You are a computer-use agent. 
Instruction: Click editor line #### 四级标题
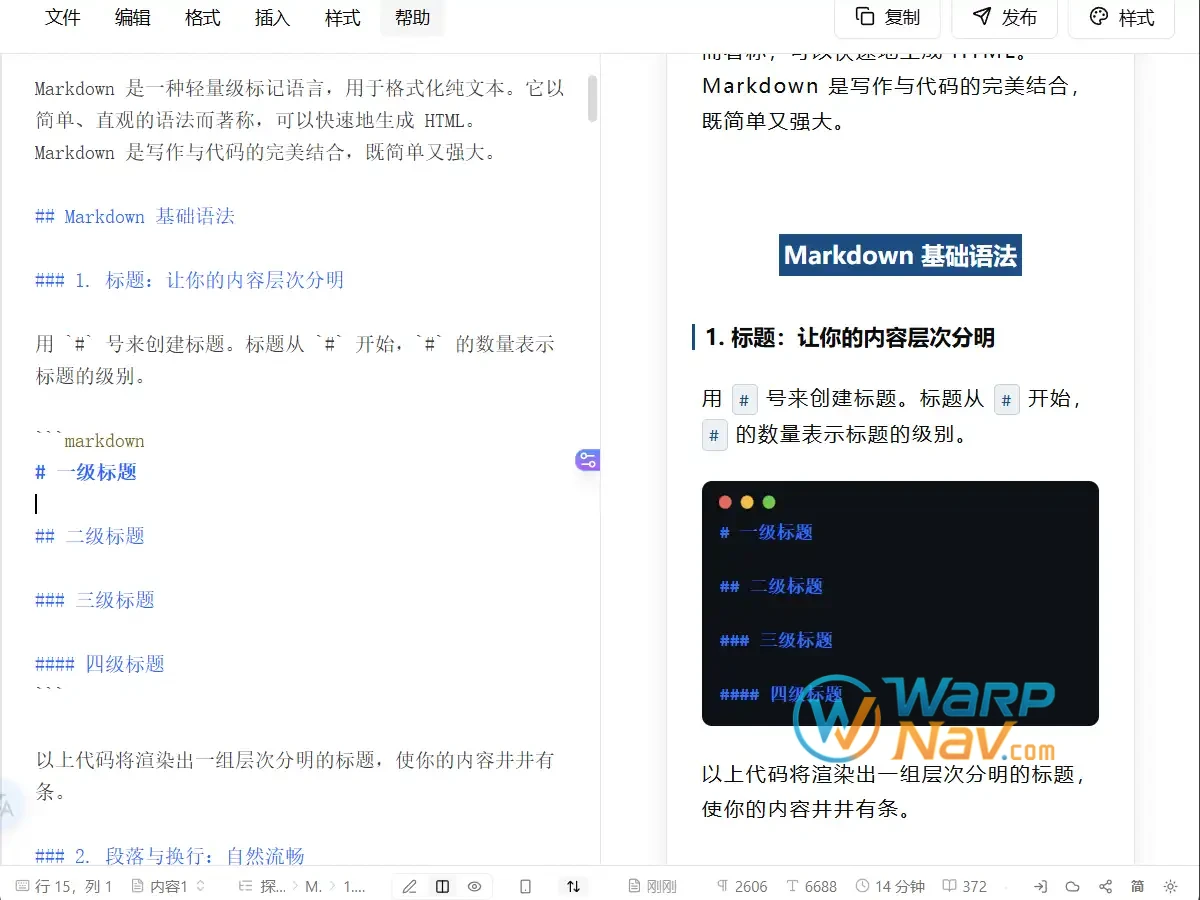(100, 664)
